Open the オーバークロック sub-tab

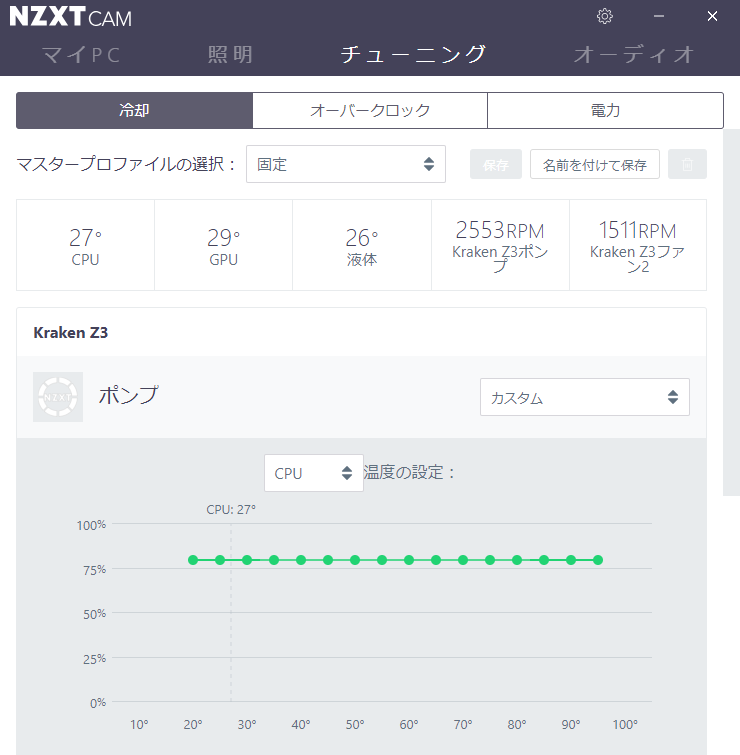tap(370, 110)
